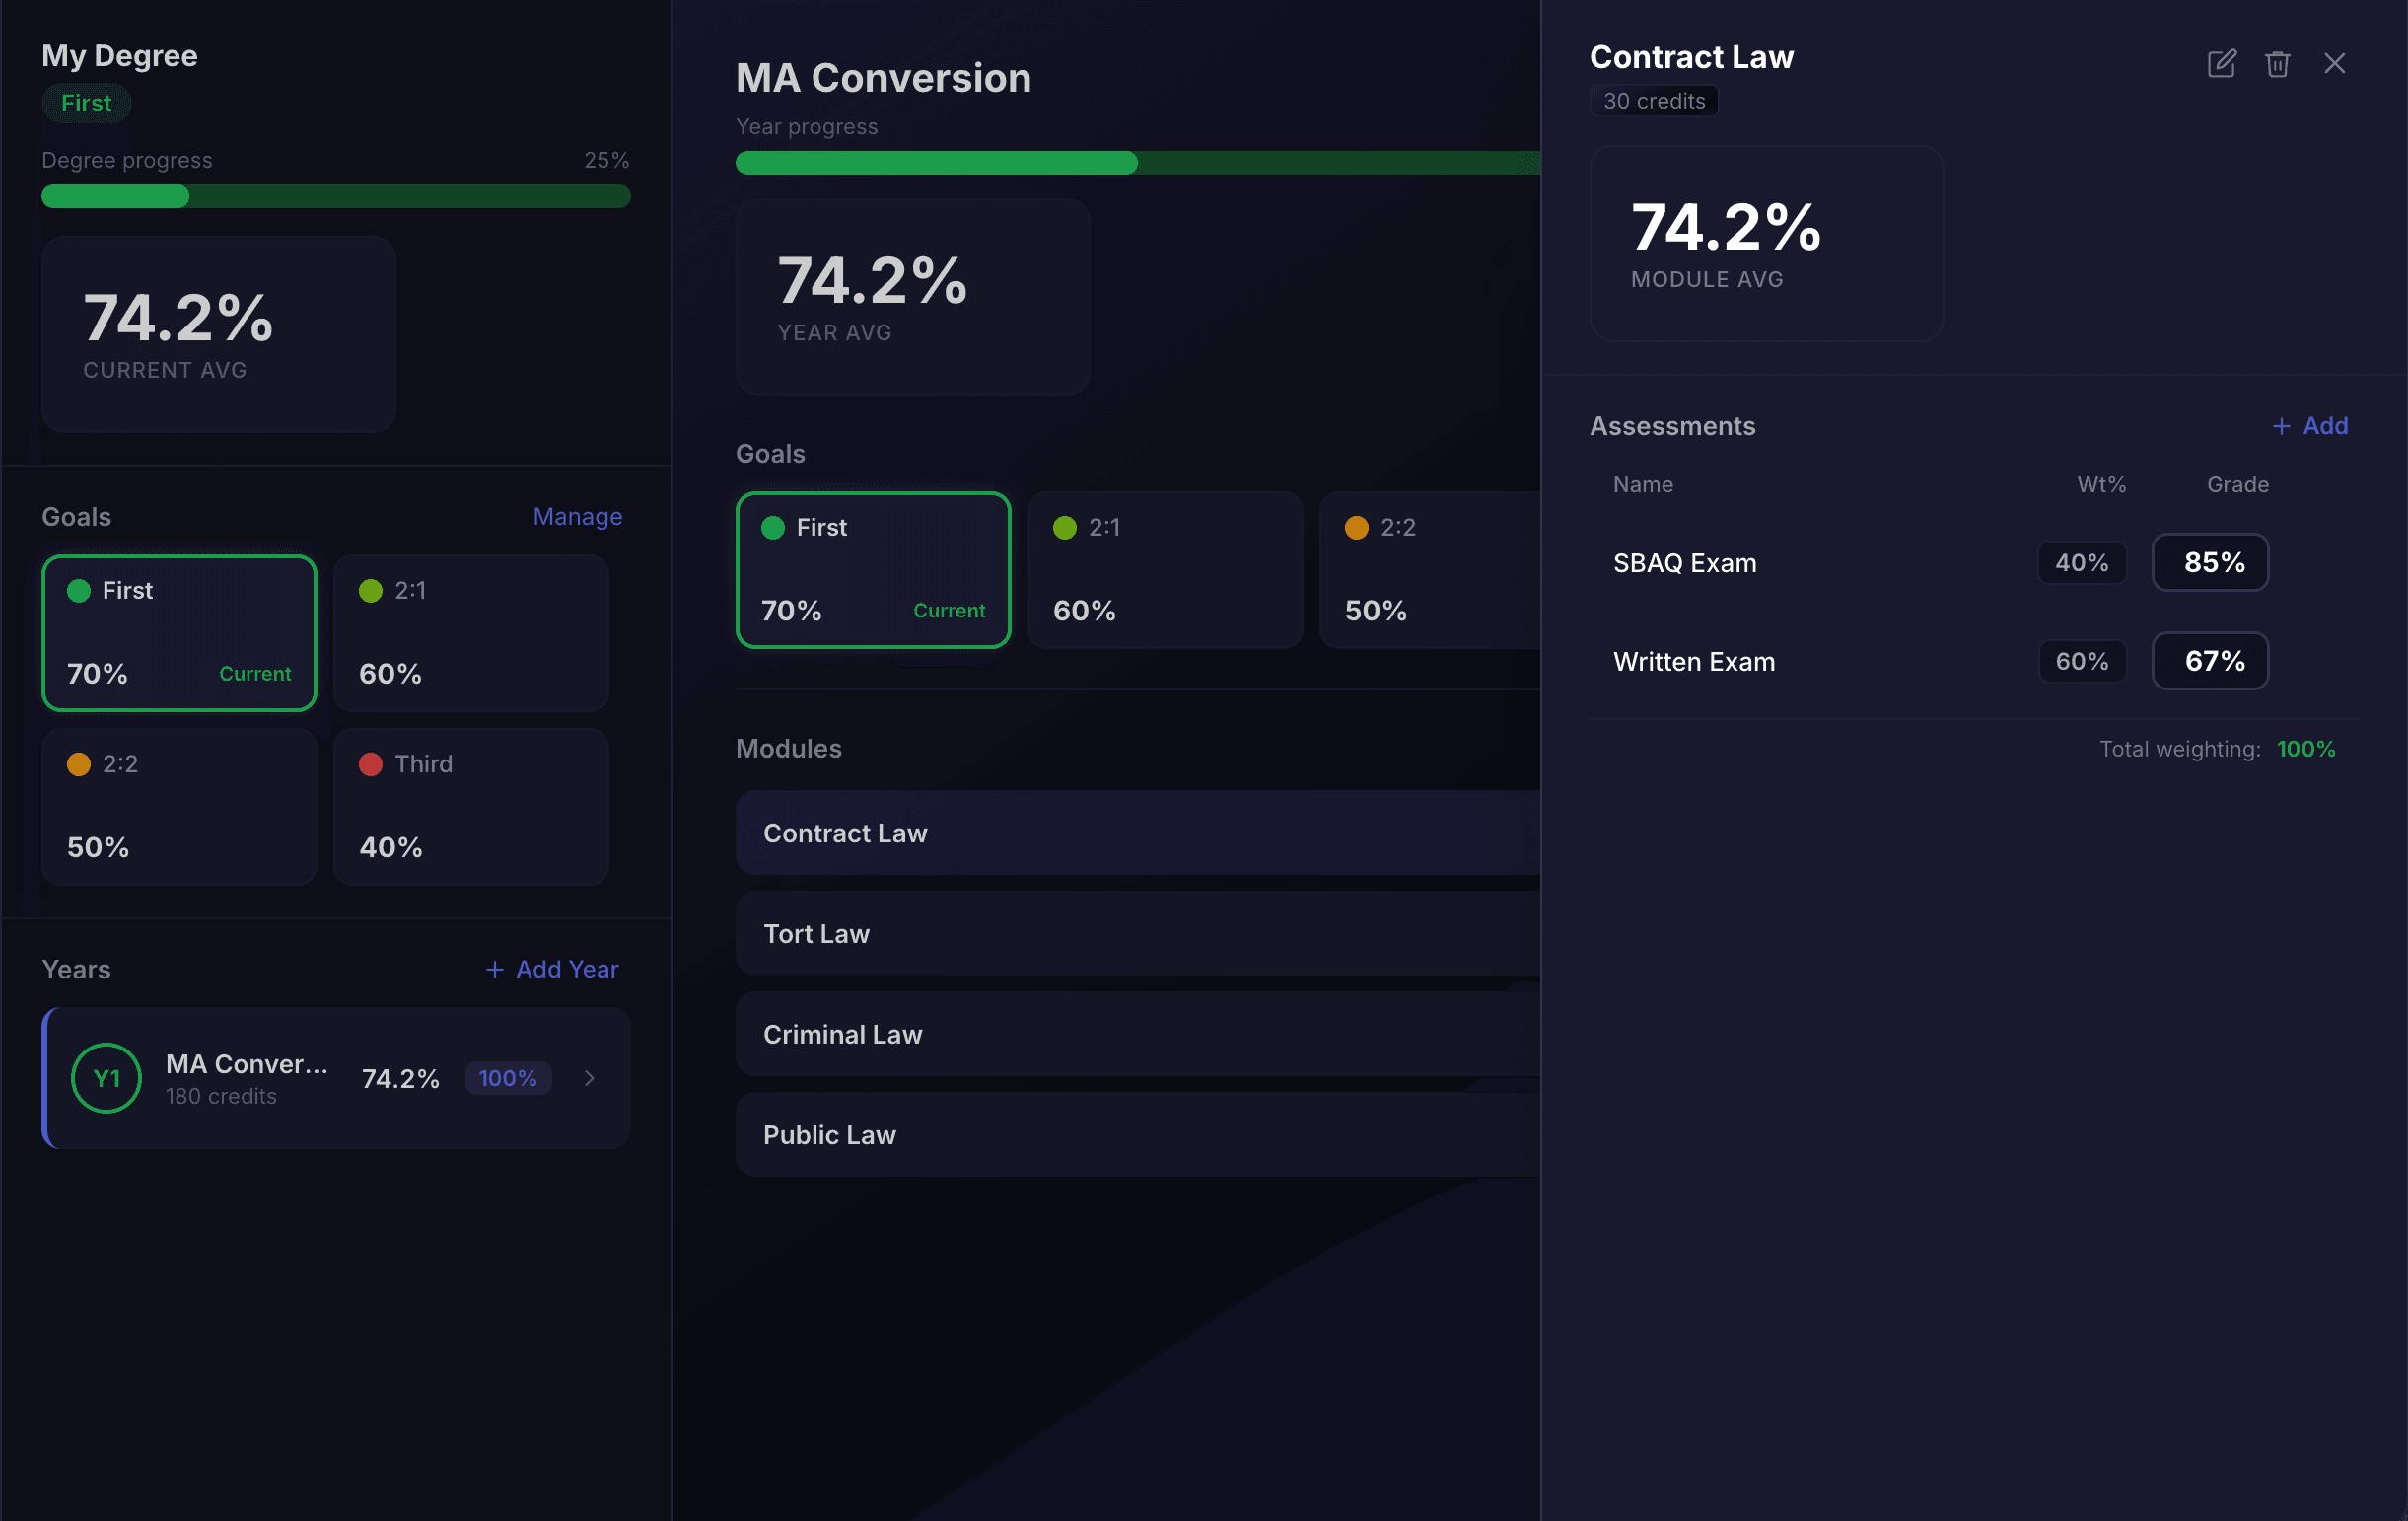This screenshot has height=1521, width=2408.
Task: Click the 74.2% Module Avg card
Action: tap(1767, 244)
